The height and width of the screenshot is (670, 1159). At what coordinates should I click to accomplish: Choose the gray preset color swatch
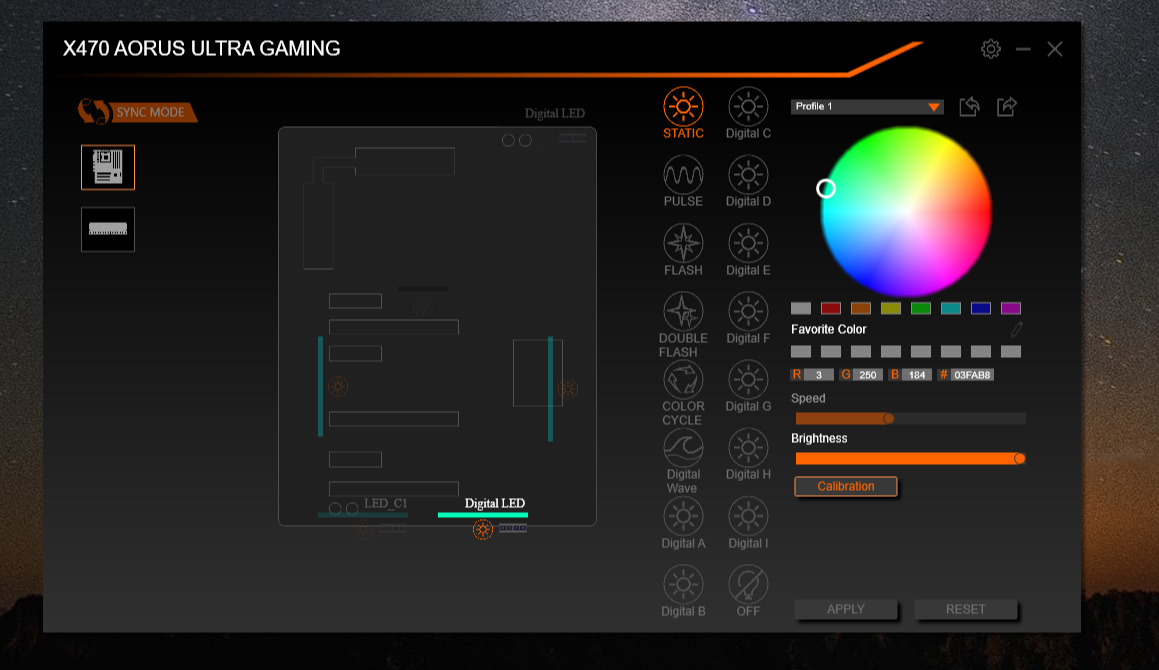point(801,308)
